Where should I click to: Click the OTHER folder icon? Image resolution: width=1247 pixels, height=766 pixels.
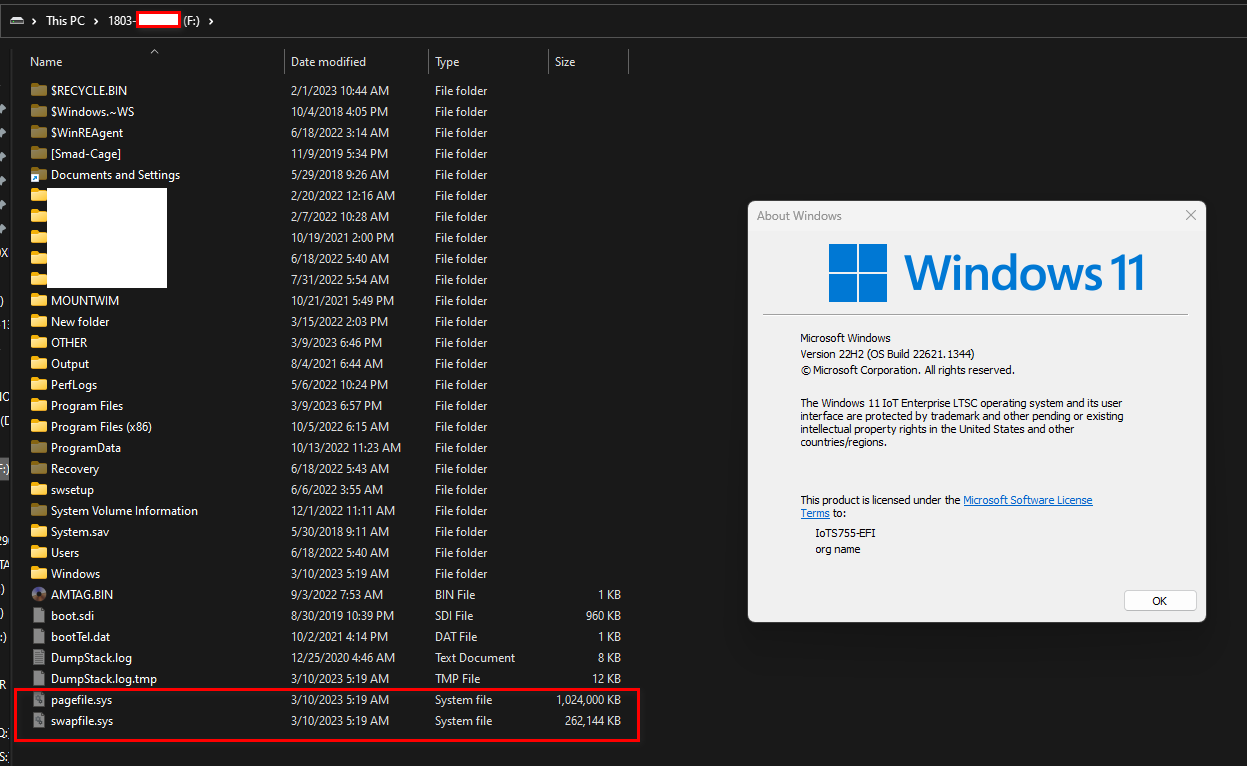[x=39, y=342]
